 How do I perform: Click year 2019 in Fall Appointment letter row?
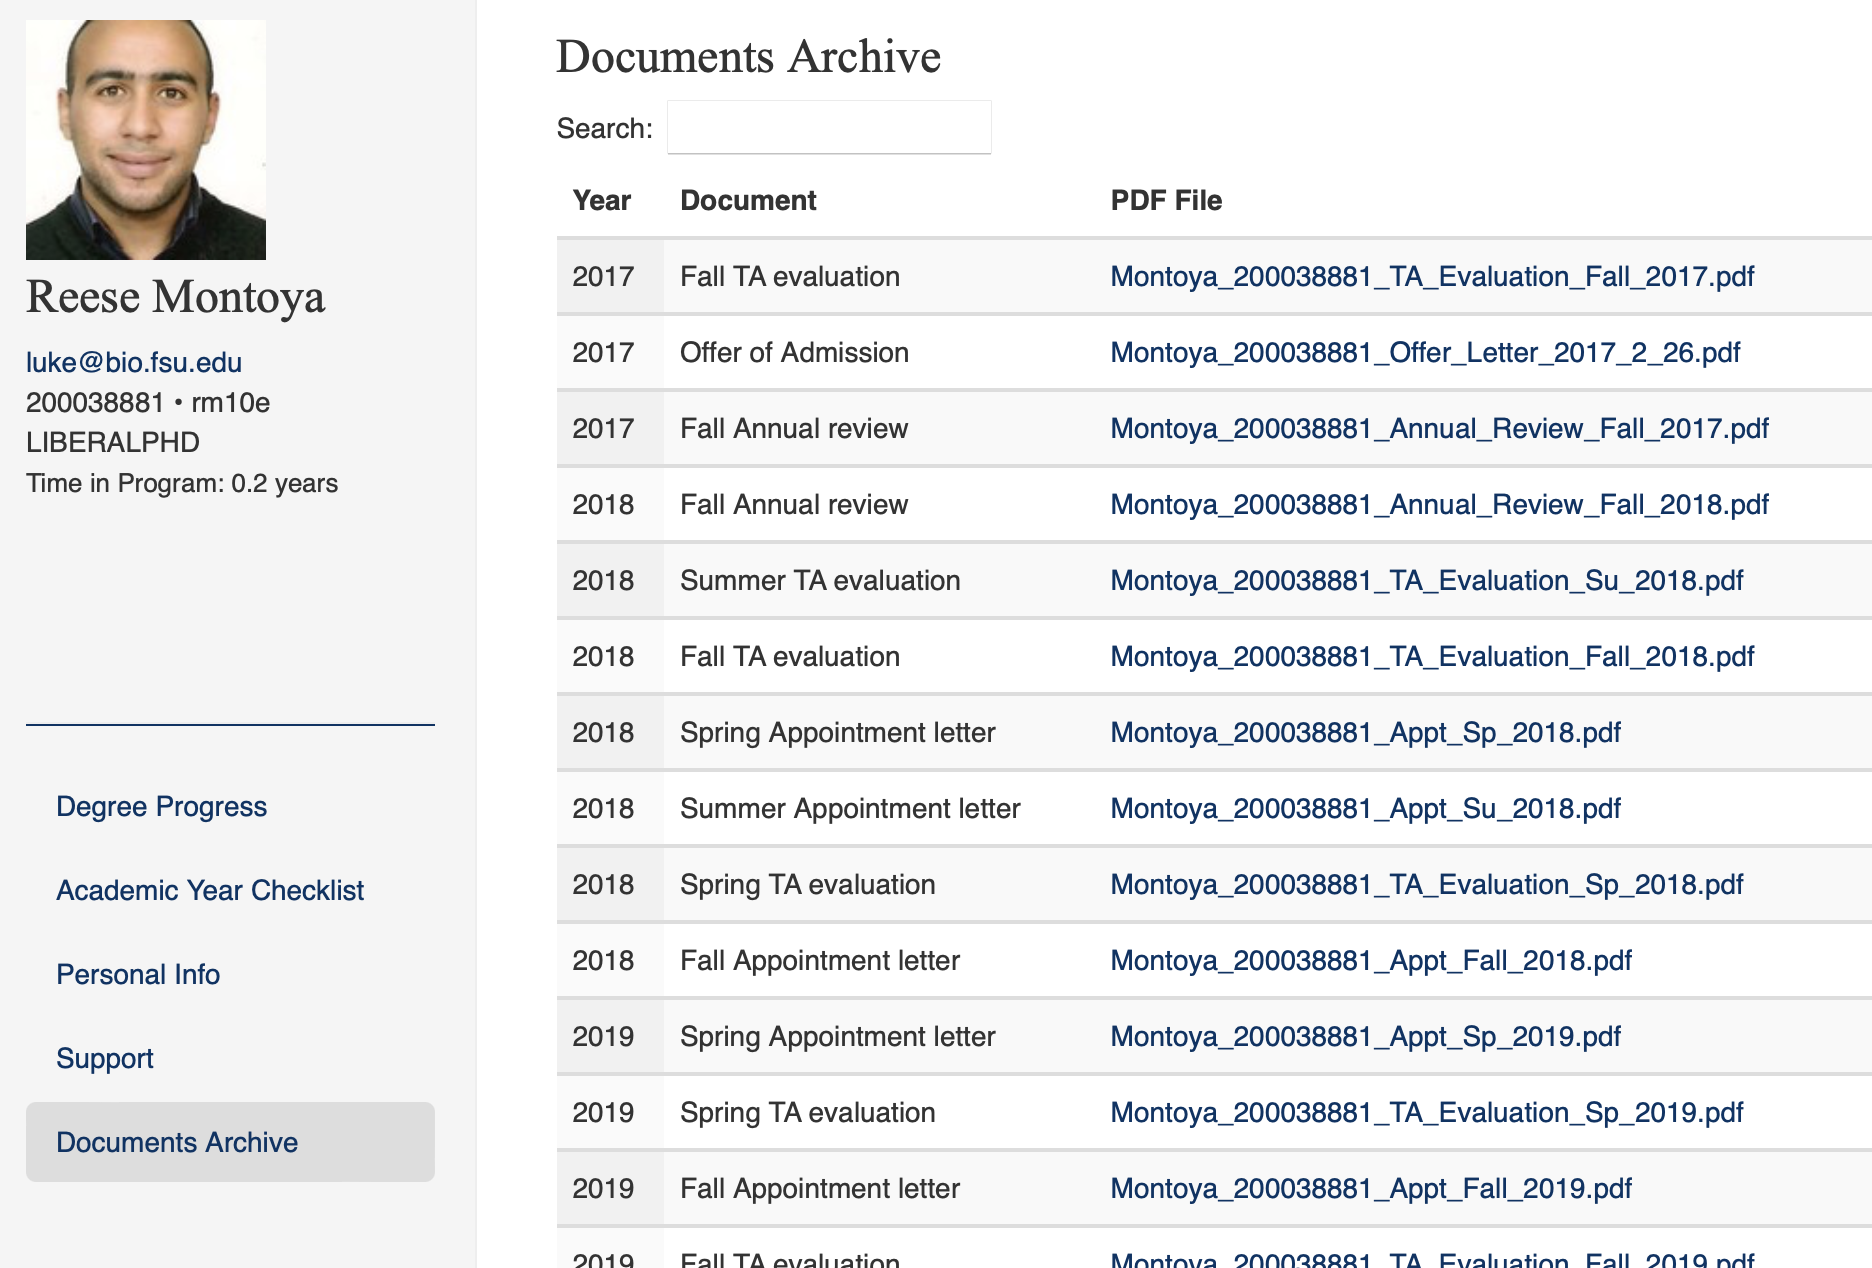[603, 1188]
